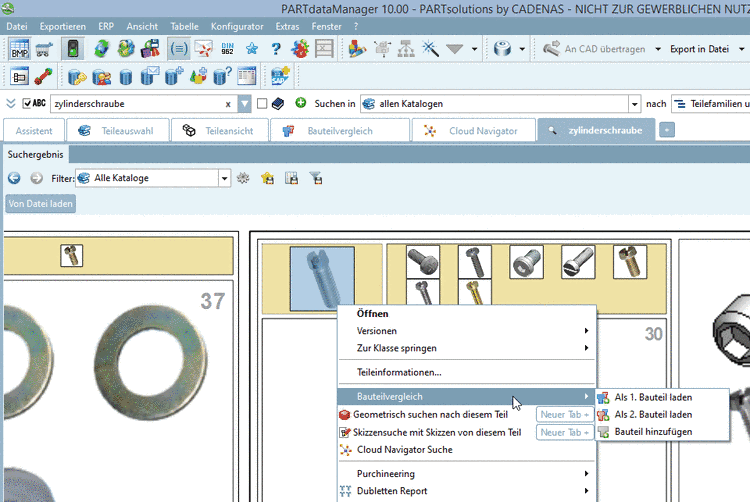This screenshot has height=502, width=750.
Task: Expand the Alle Kataloge filter dropdown
Action: (x=225, y=178)
